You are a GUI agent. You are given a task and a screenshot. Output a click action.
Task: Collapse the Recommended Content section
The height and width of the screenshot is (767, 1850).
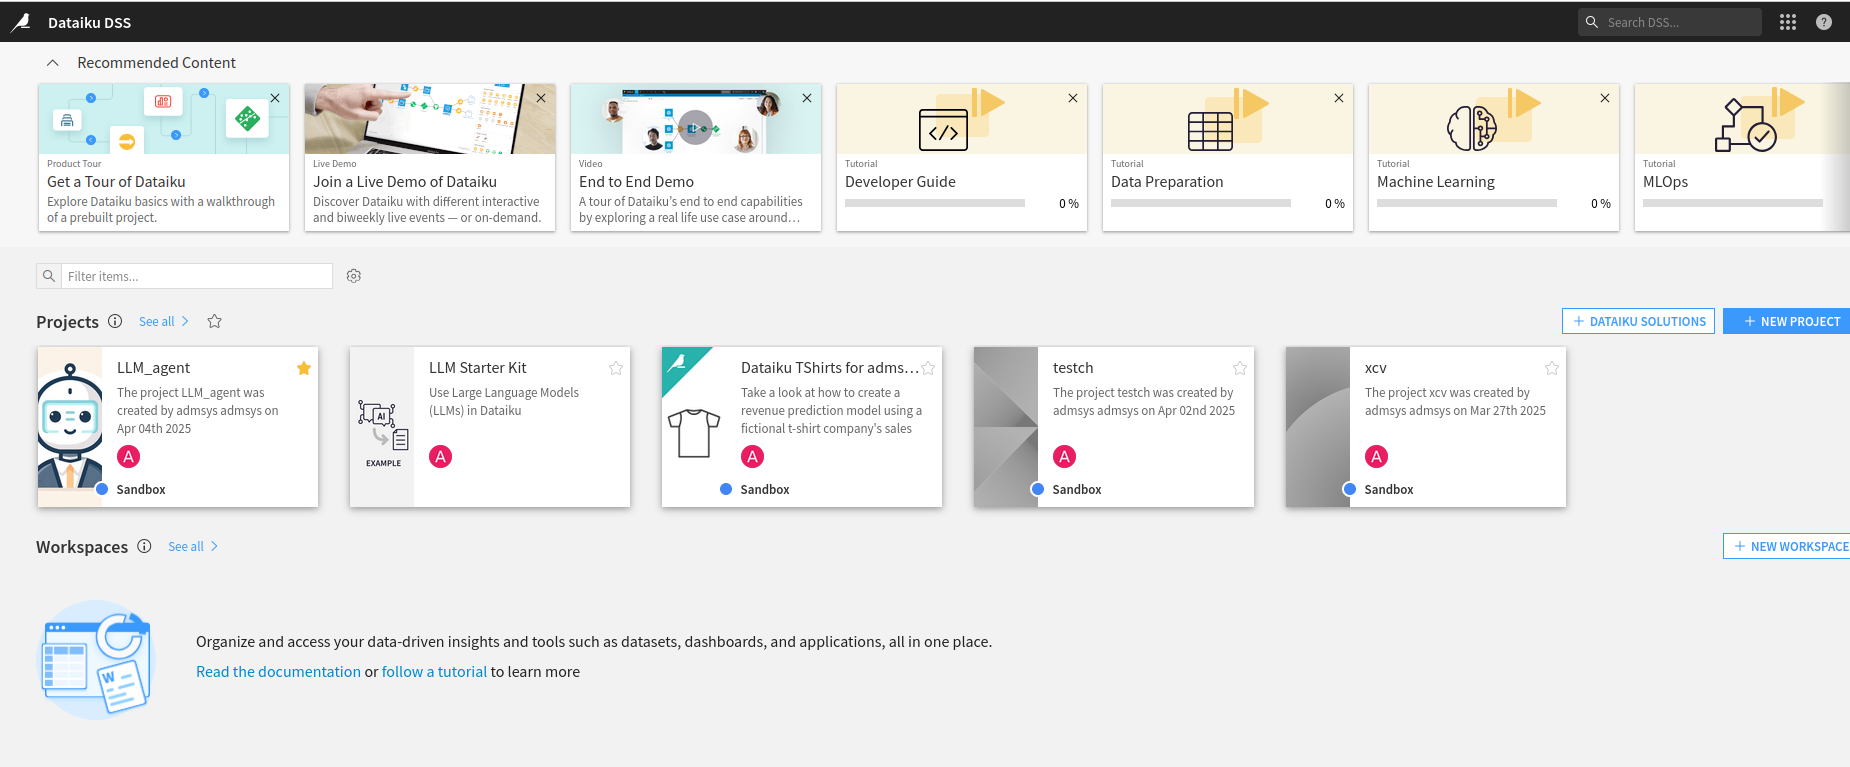coord(53,63)
